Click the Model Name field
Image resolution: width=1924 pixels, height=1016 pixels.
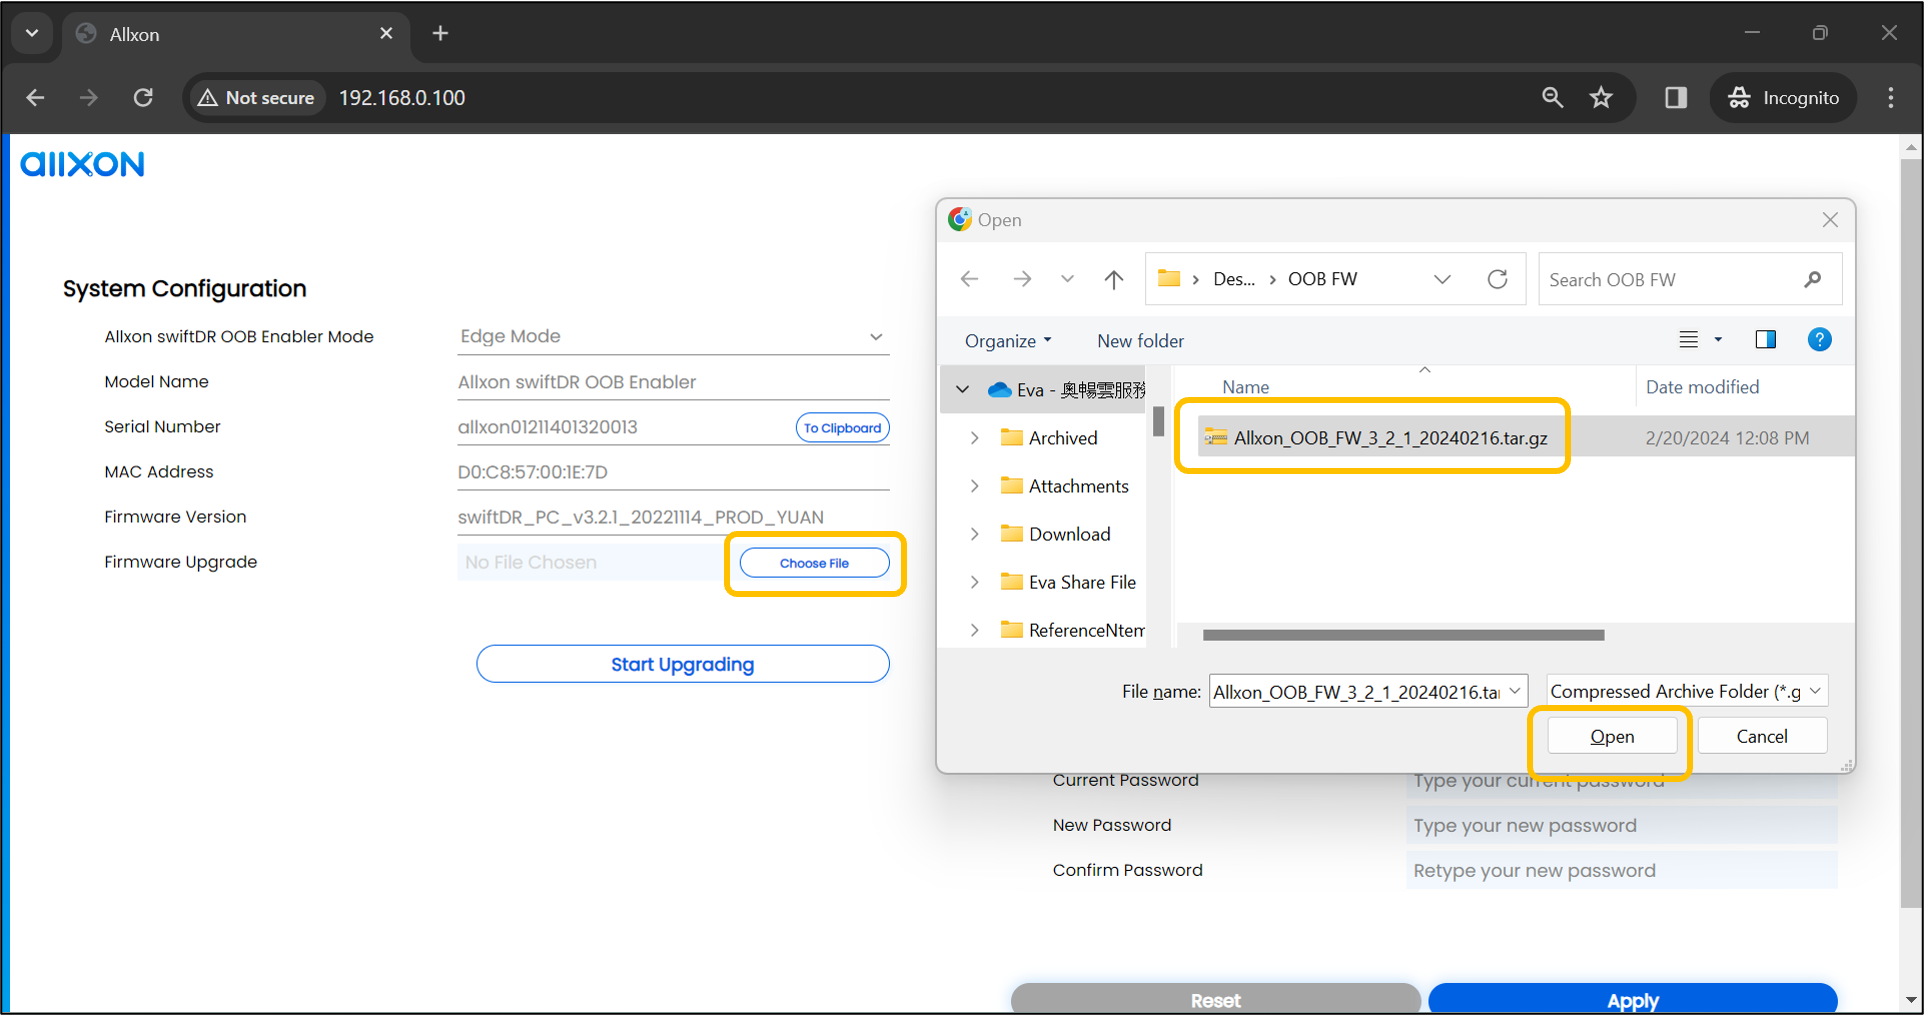pyautogui.click(x=673, y=382)
